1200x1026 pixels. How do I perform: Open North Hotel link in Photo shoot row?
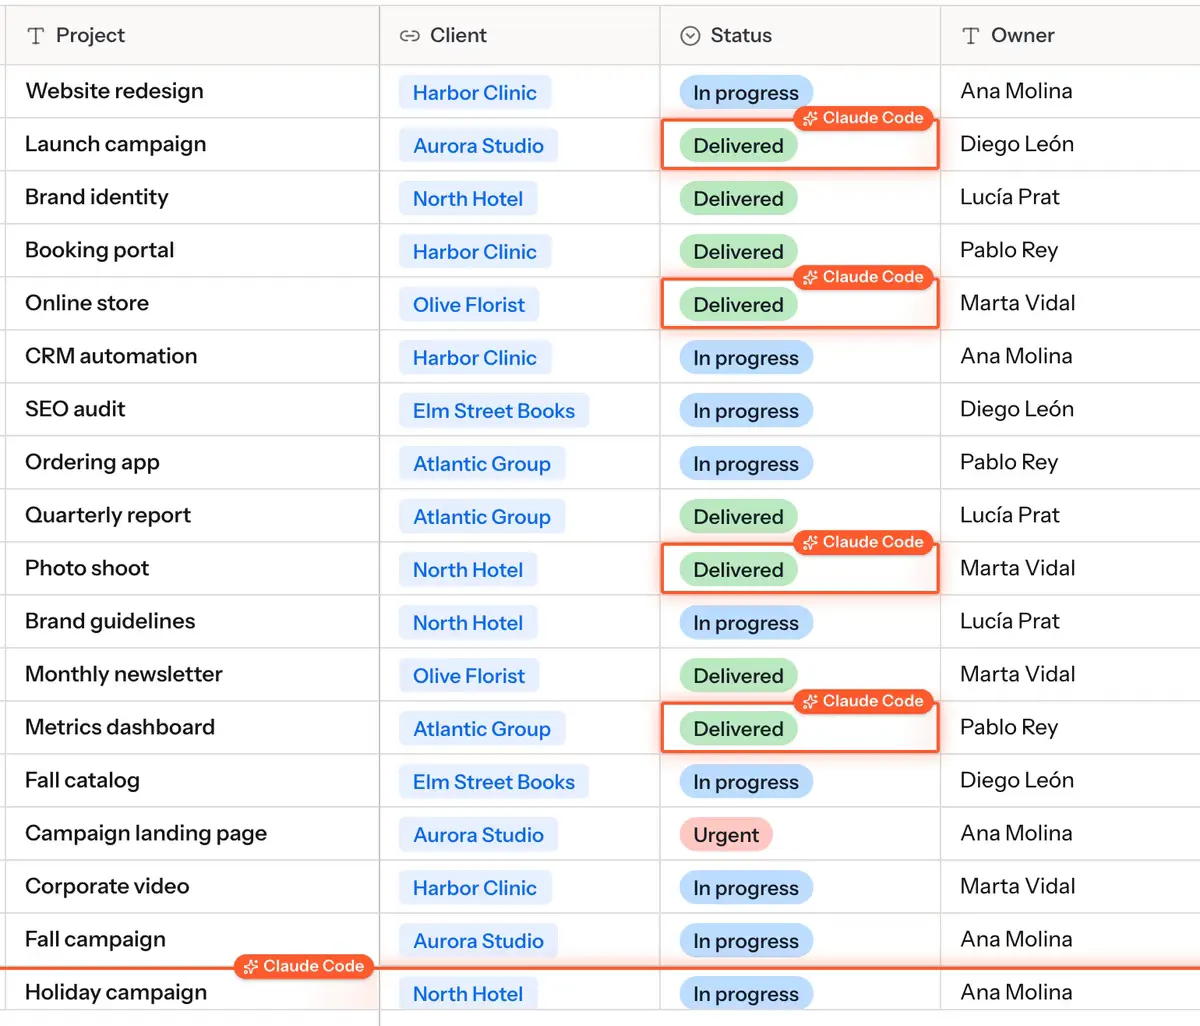tap(468, 570)
